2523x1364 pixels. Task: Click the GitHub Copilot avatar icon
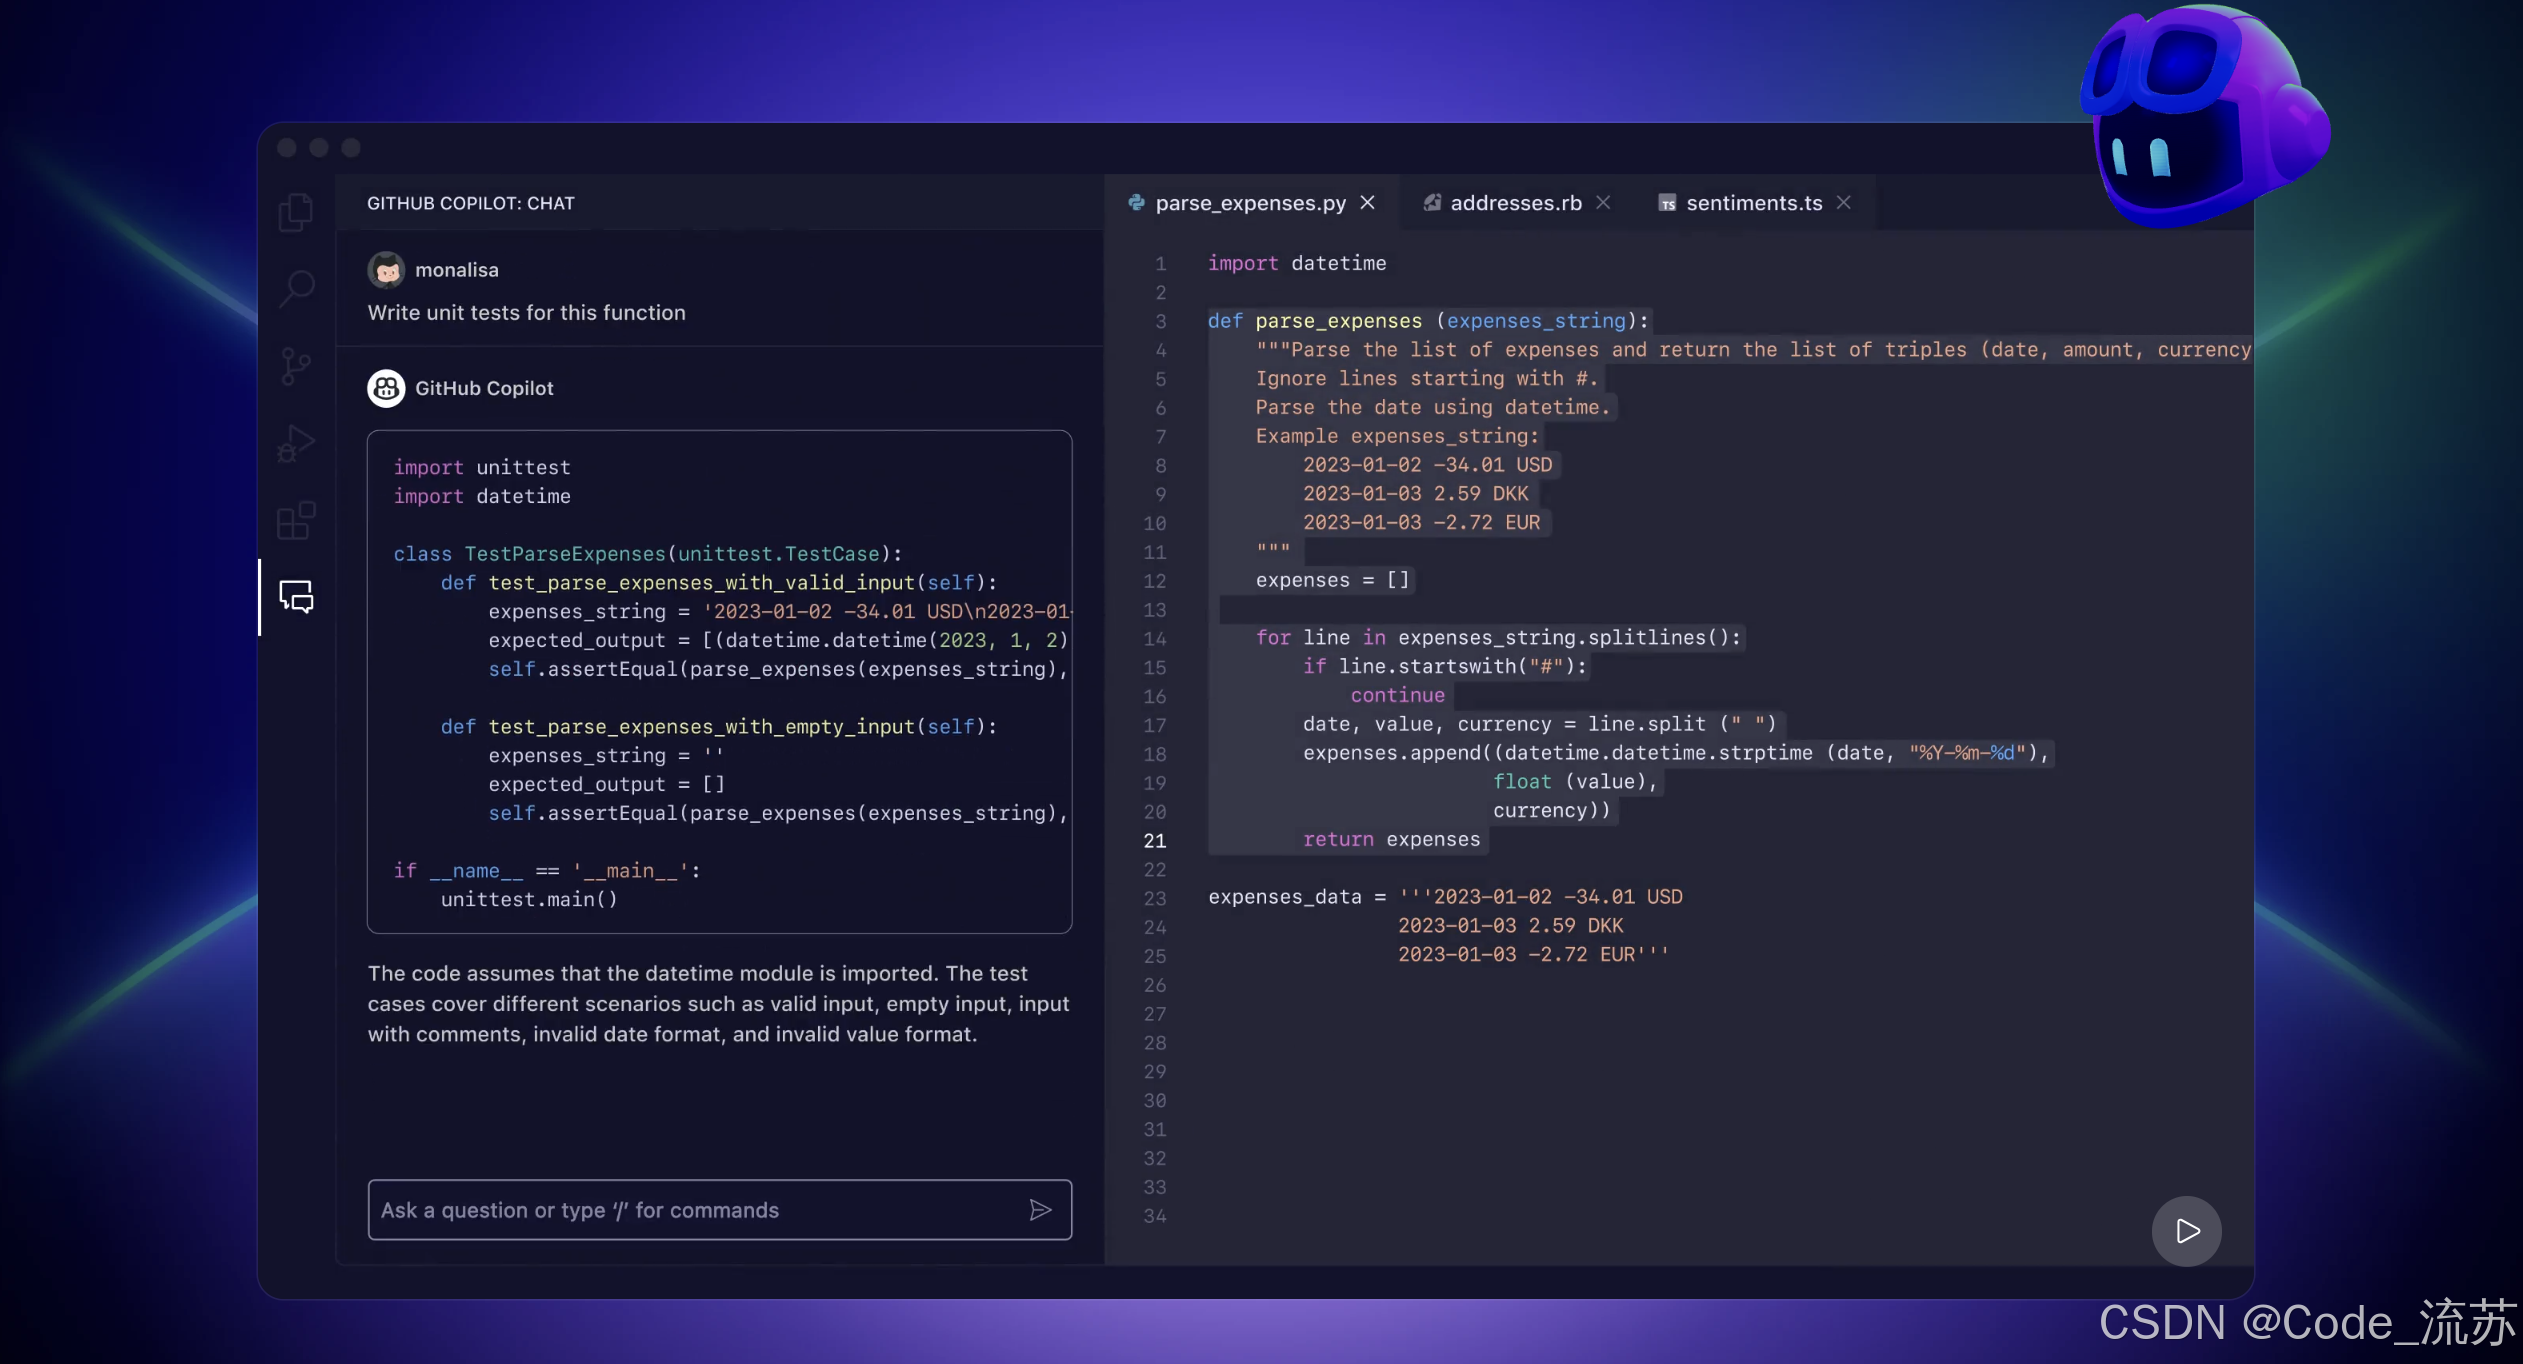click(x=386, y=388)
